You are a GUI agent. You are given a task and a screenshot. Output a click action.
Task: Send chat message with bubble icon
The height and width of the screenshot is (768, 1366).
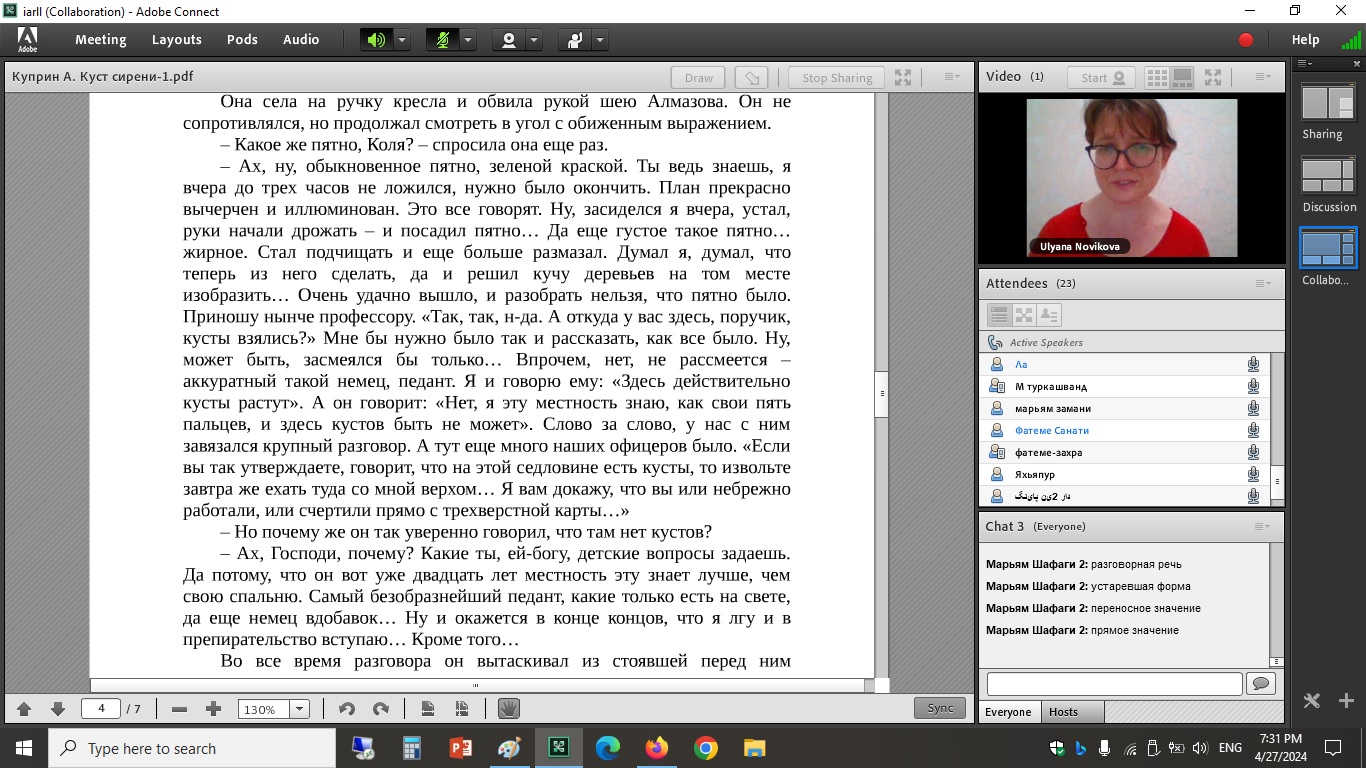point(1260,683)
